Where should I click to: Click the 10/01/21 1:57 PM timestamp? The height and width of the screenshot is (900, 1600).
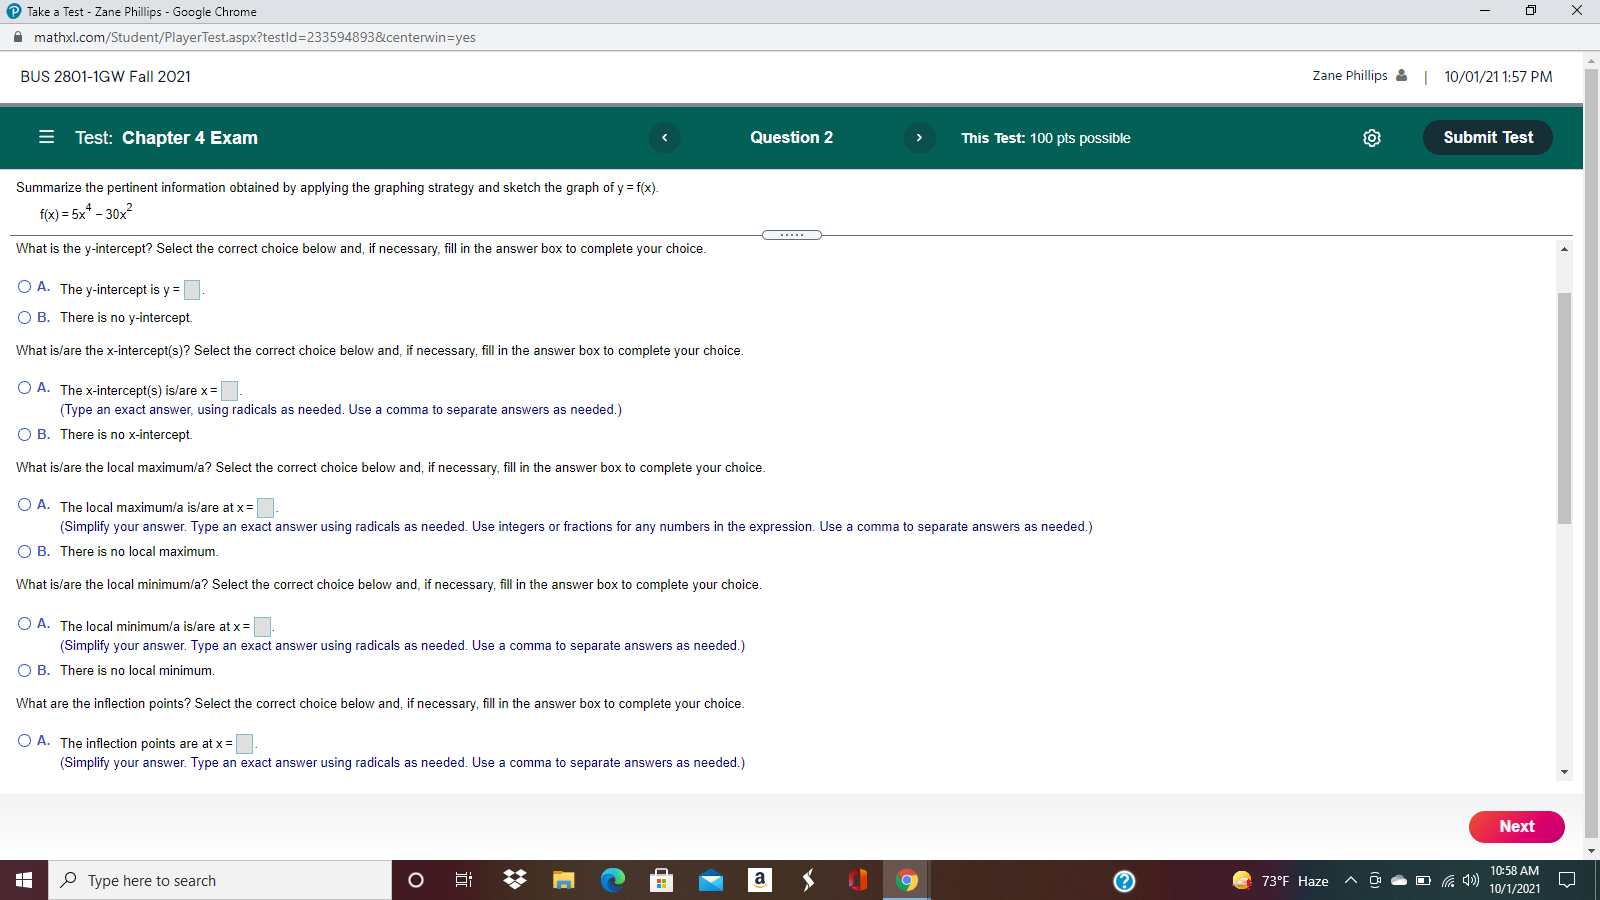pos(1498,77)
